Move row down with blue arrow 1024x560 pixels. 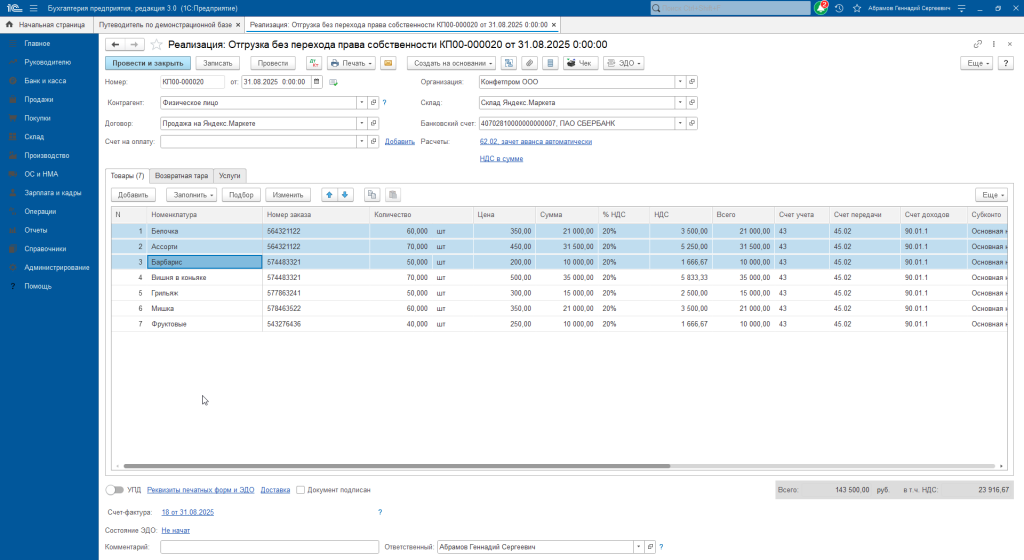click(x=345, y=195)
